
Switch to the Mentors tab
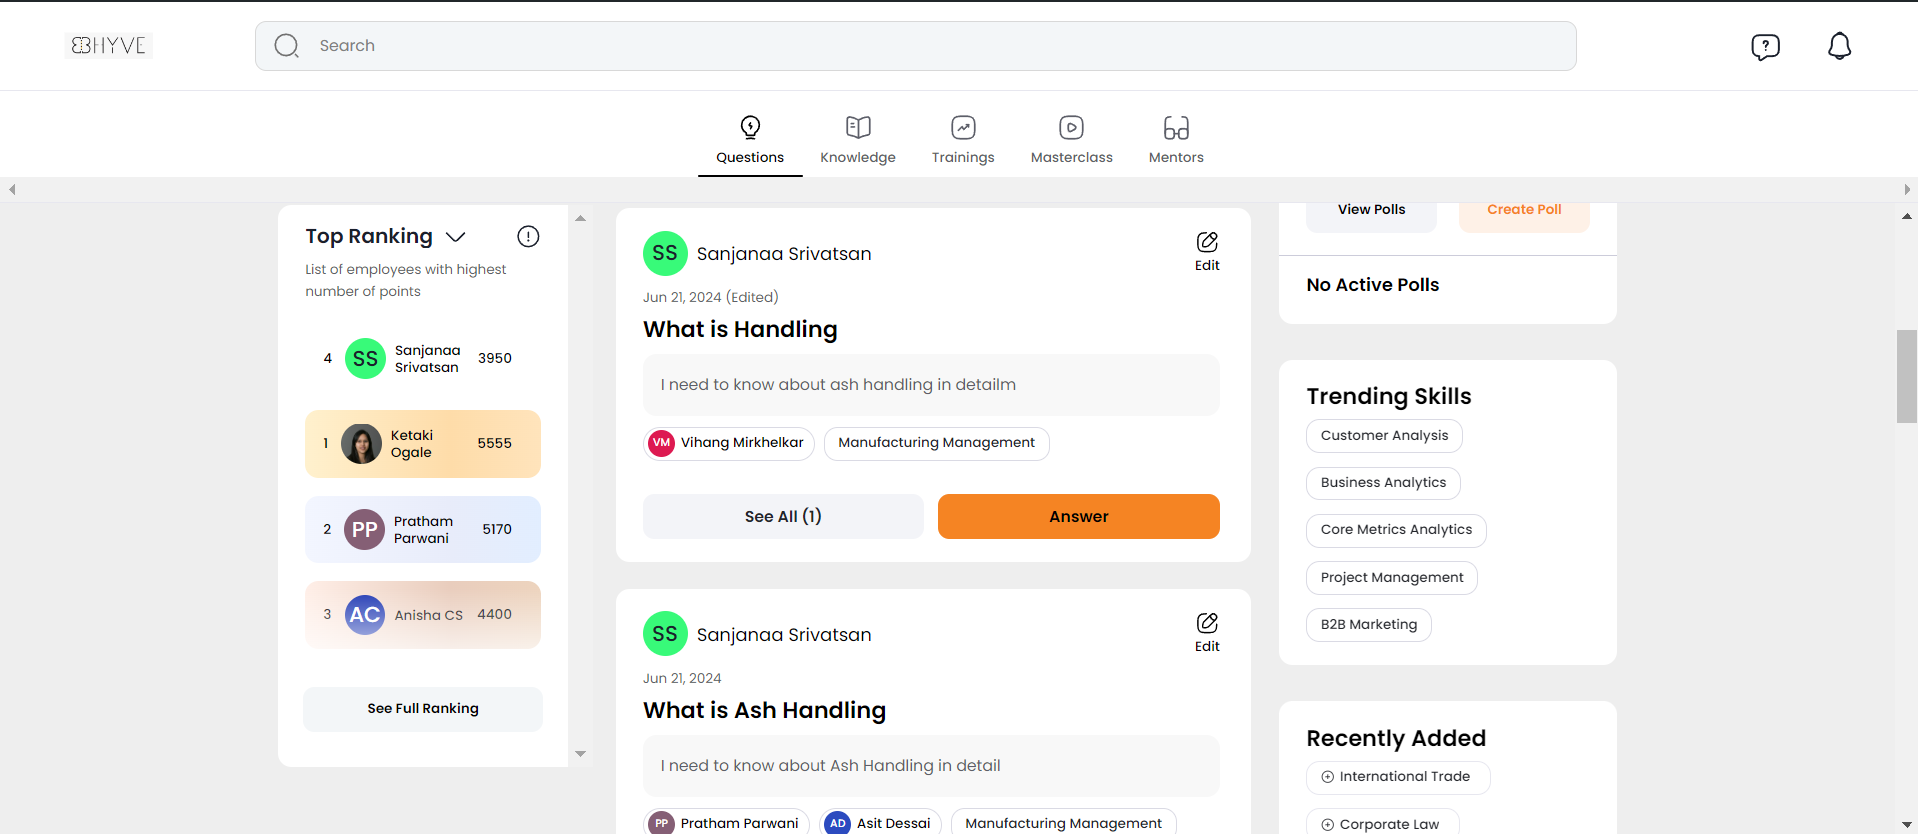[1176, 142]
